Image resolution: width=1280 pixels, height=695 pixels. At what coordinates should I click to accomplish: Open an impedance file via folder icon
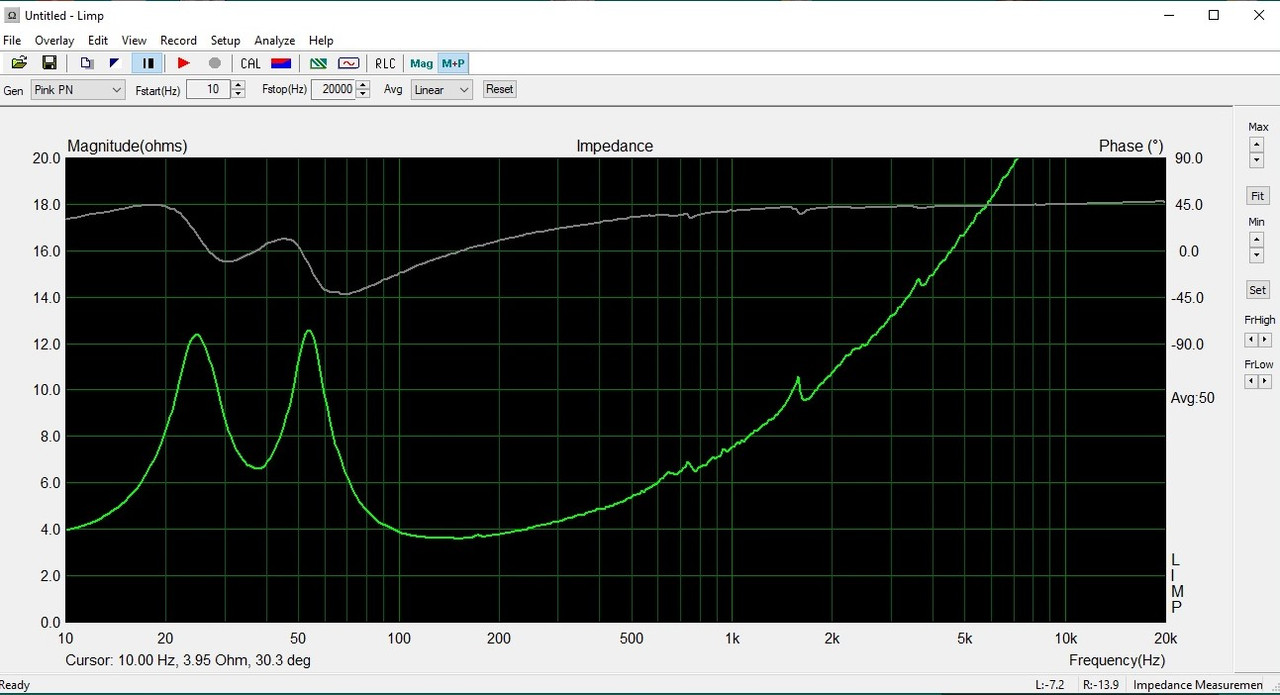coord(19,63)
